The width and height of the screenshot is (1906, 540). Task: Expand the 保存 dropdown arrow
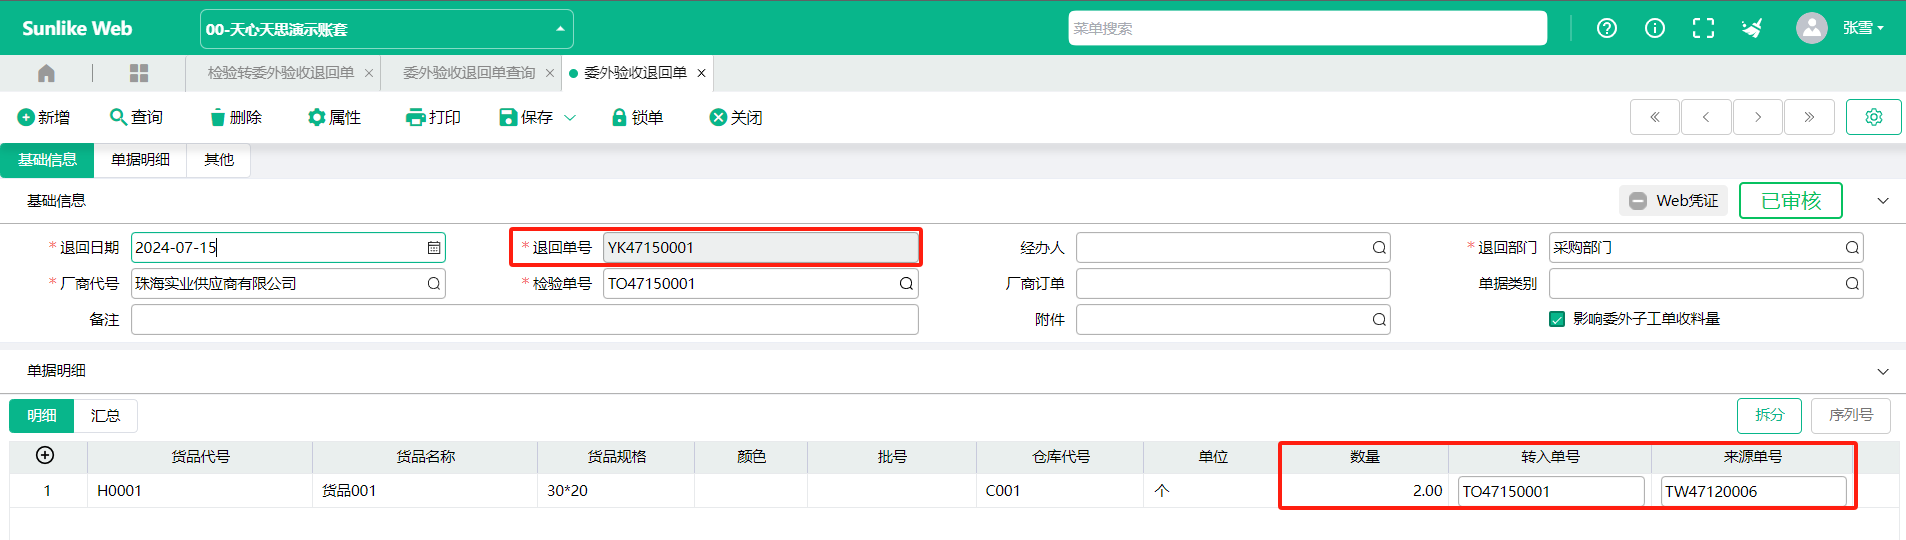click(570, 118)
